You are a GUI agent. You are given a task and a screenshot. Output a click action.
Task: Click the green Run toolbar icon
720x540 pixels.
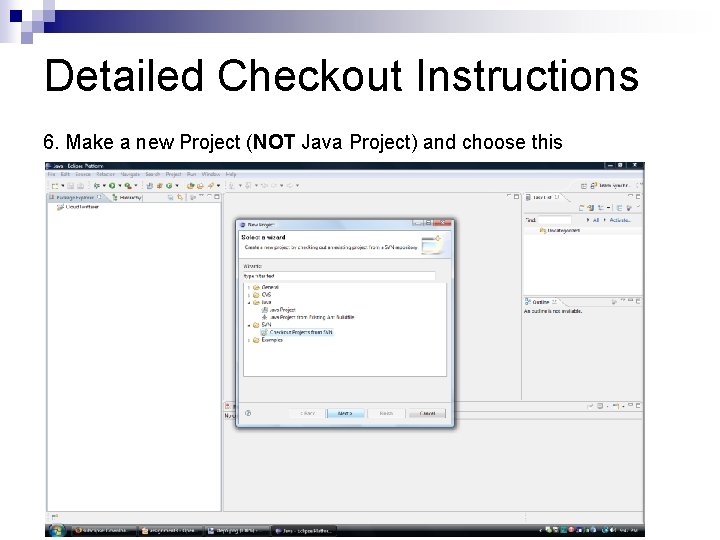point(112,186)
